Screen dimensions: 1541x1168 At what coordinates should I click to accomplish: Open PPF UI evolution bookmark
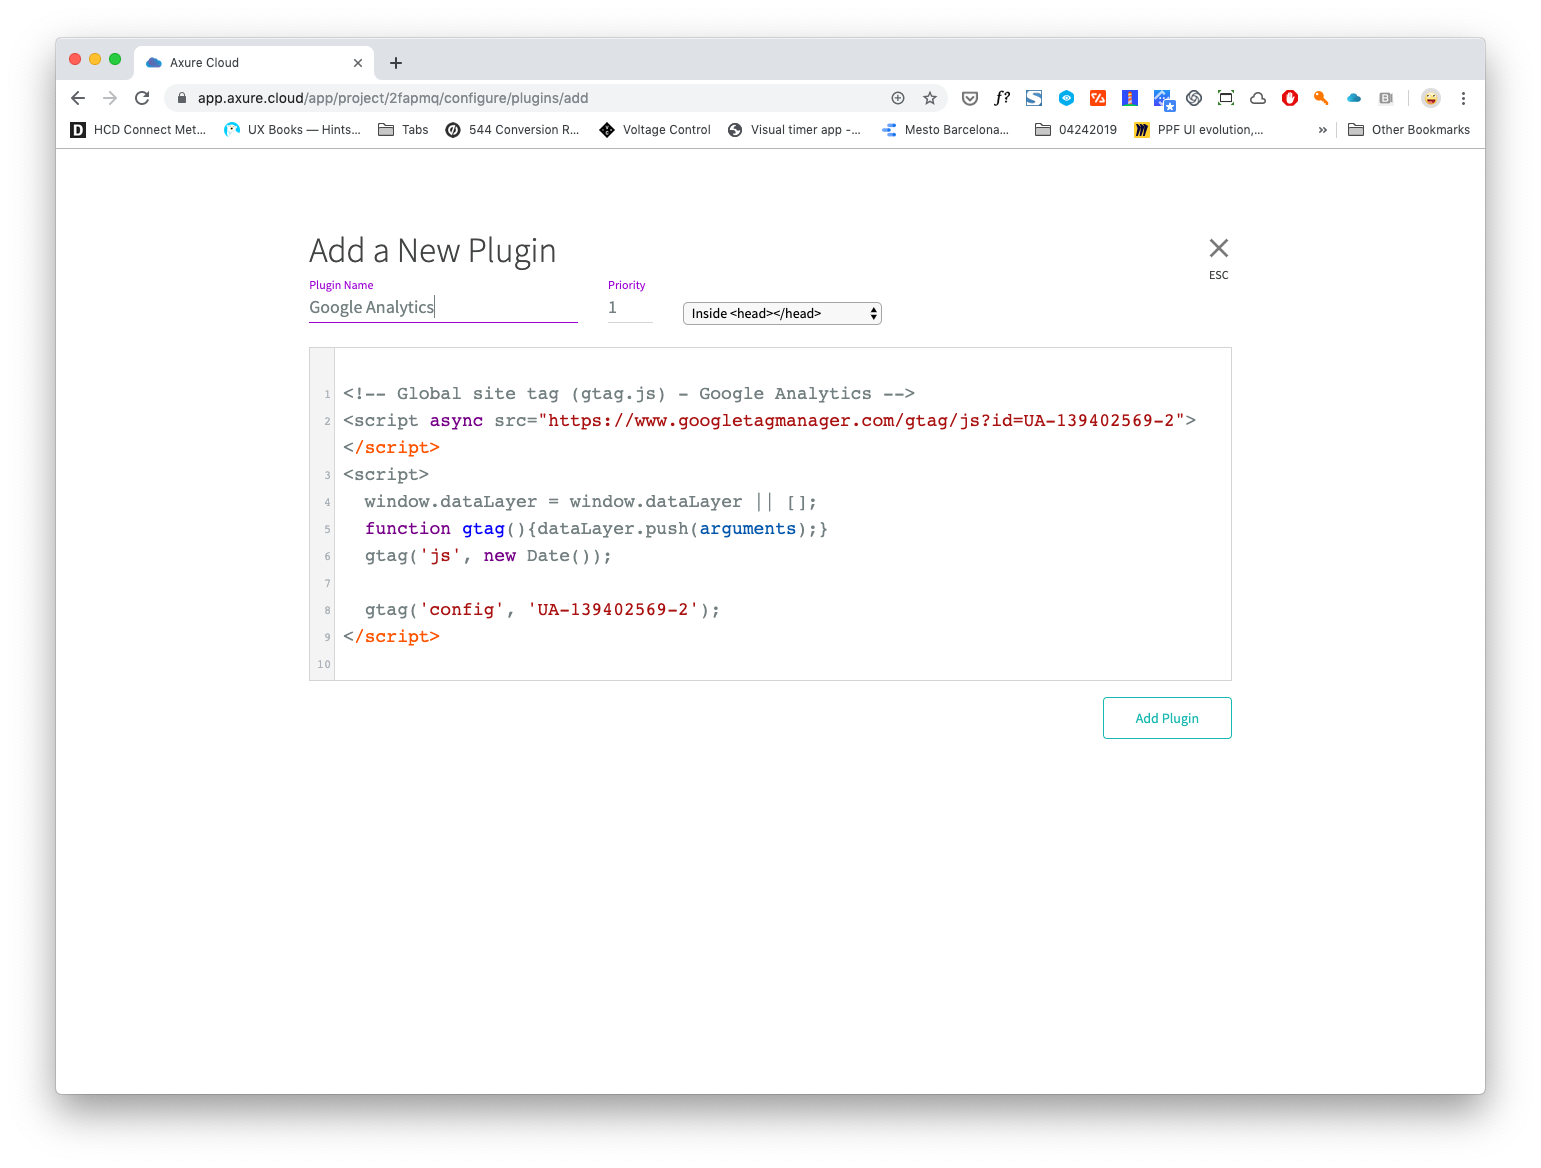pyautogui.click(x=1199, y=130)
